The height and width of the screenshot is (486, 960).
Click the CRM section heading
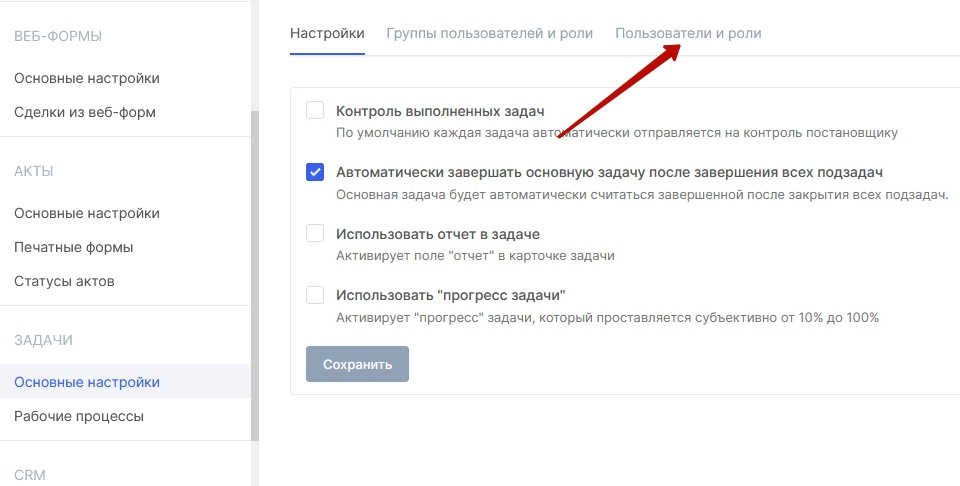[x=30, y=475]
